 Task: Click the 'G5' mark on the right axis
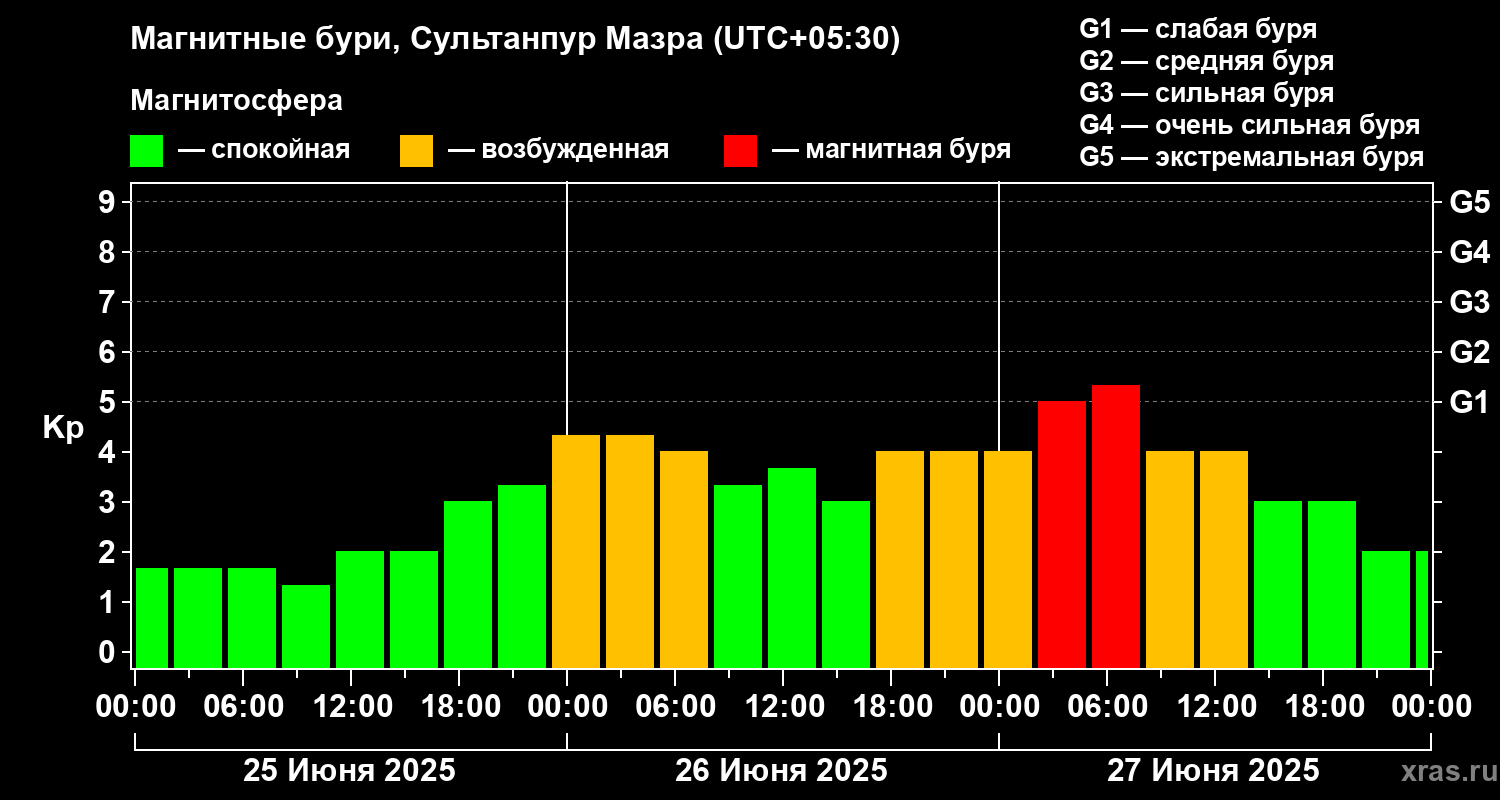click(1469, 202)
